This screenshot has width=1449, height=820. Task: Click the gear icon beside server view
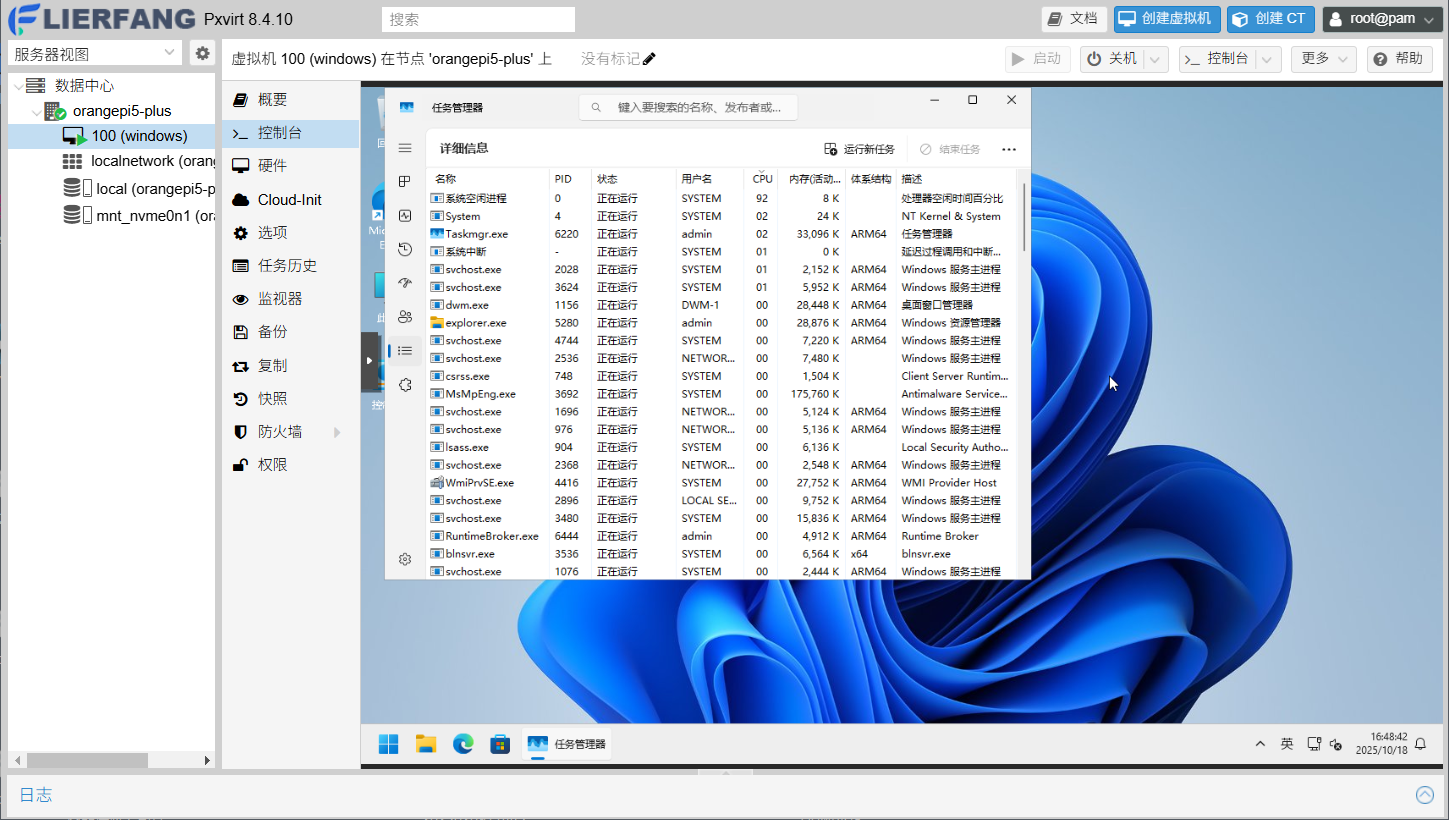pos(202,53)
